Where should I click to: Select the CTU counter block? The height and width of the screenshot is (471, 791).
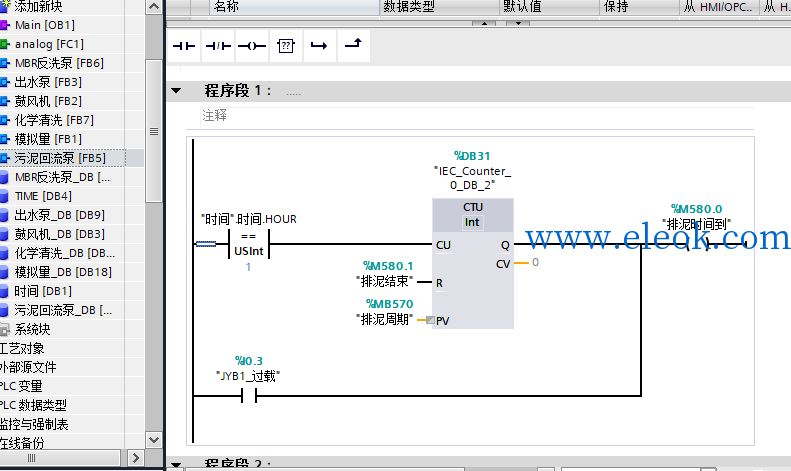click(473, 263)
